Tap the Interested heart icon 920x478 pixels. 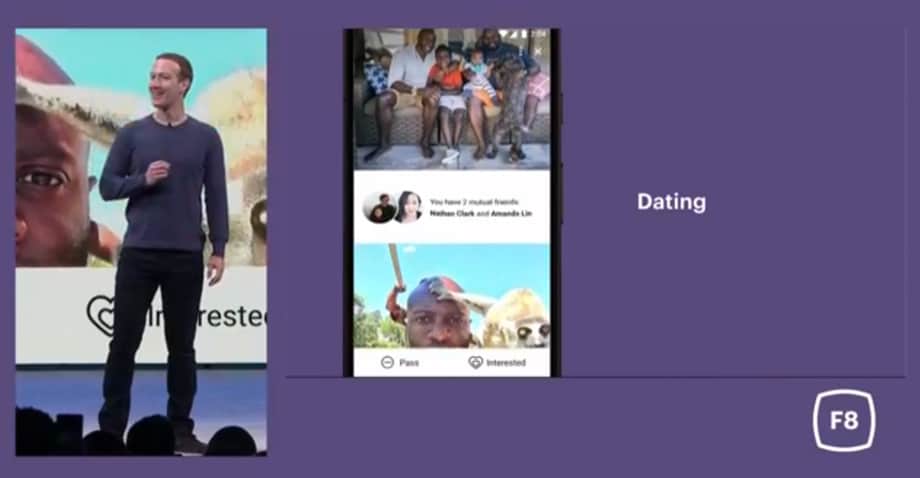[x=476, y=363]
